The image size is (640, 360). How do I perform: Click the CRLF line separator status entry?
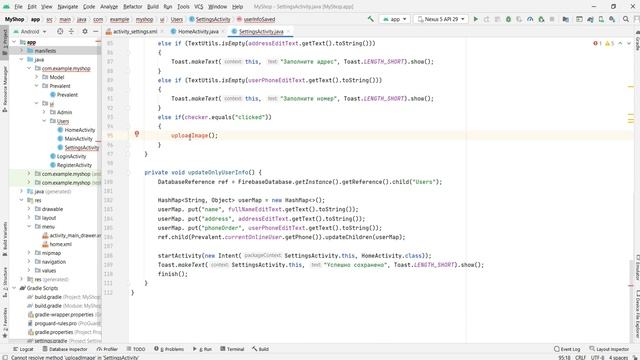pyautogui.click(x=580, y=357)
